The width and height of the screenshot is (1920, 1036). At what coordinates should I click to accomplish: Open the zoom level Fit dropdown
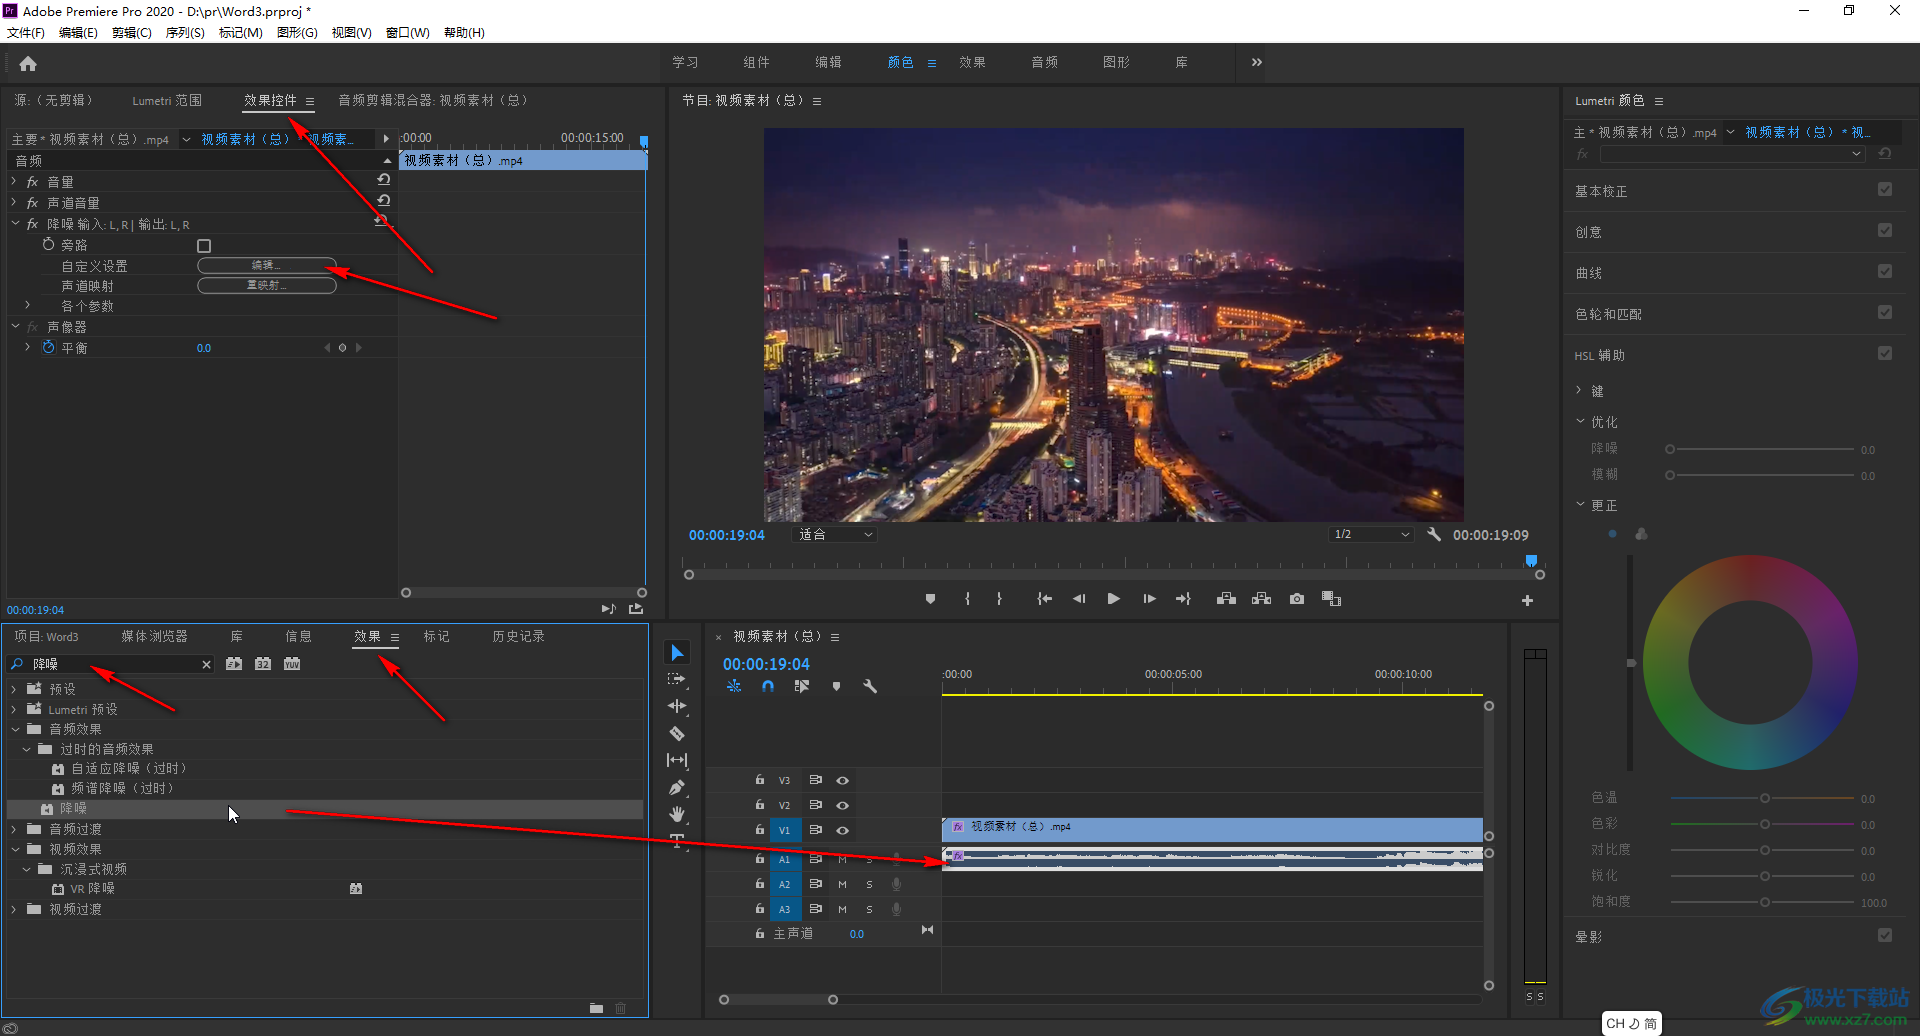(835, 535)
